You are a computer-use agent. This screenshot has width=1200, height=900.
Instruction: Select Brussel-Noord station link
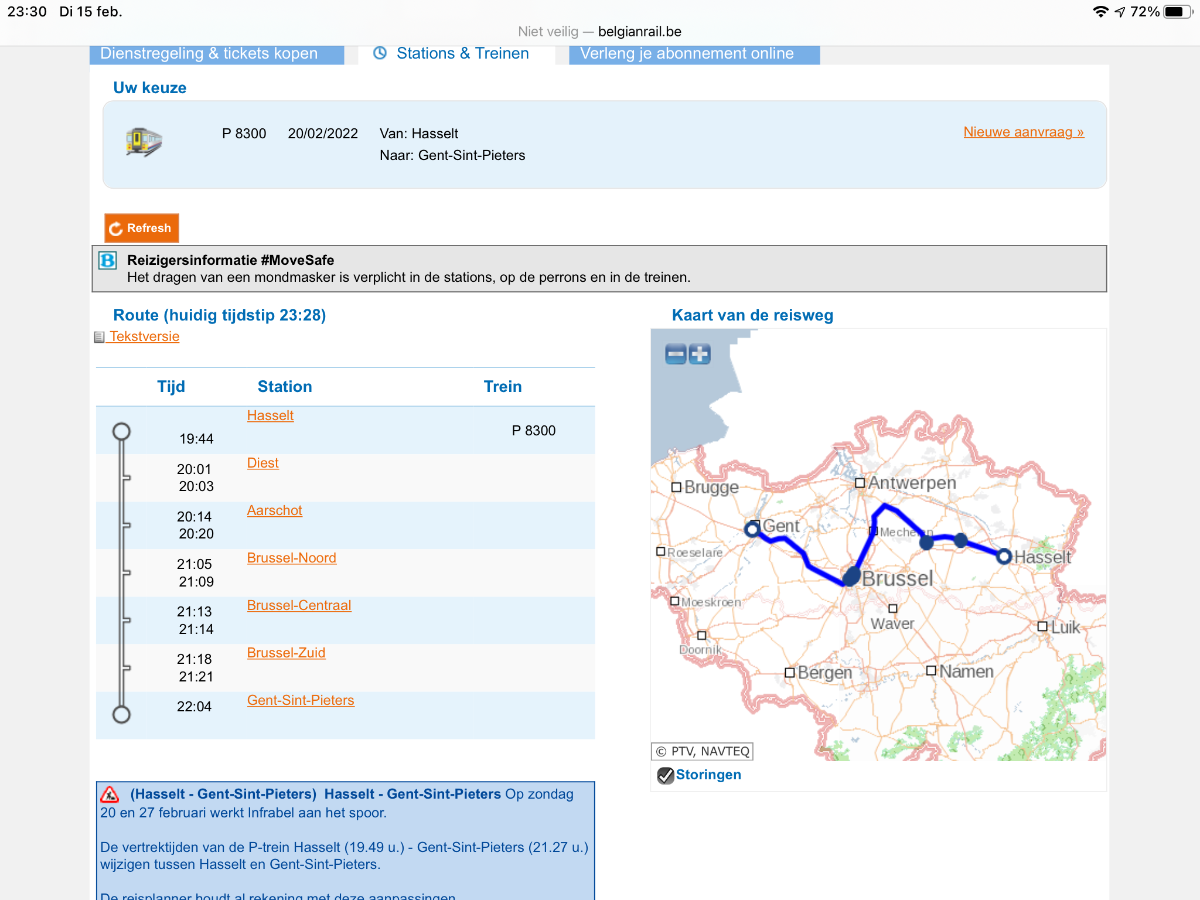click(291, 558)
